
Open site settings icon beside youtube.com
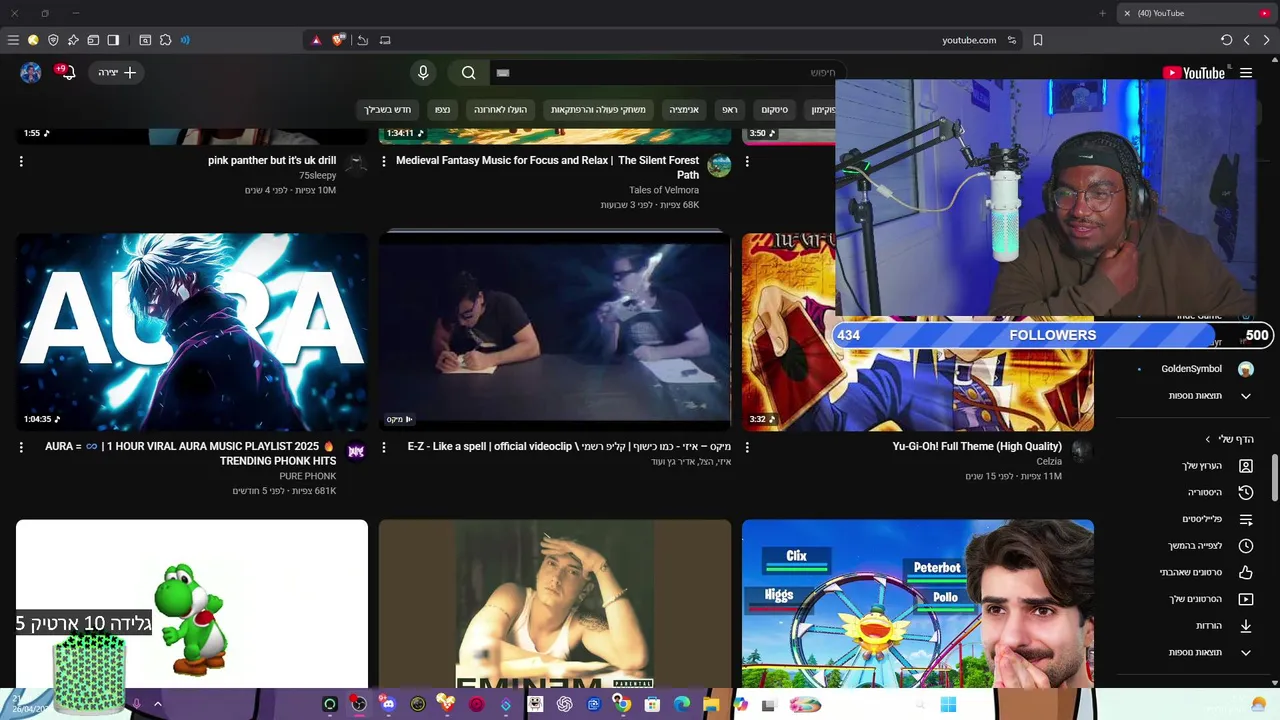1012,40
